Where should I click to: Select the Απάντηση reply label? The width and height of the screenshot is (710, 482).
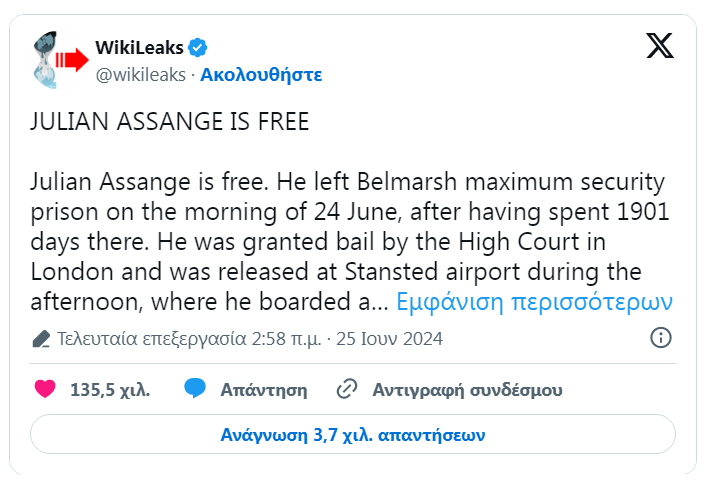click(x=263, y=389)
